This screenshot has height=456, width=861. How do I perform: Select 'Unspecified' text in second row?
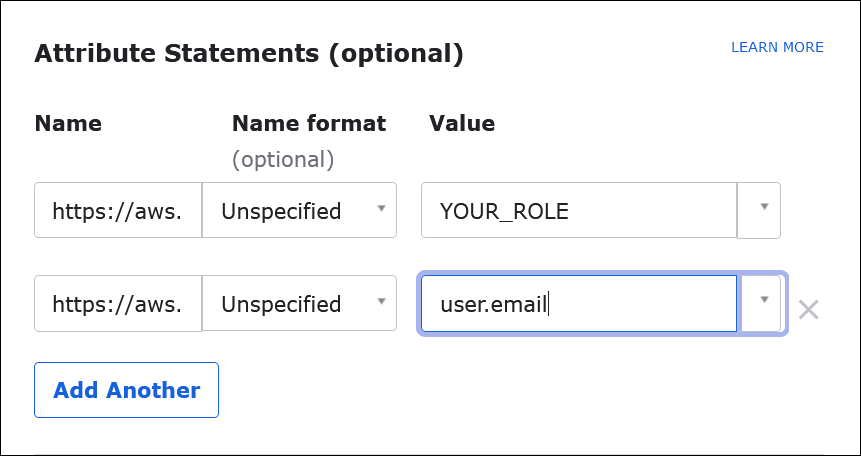(x=281, y=304)
